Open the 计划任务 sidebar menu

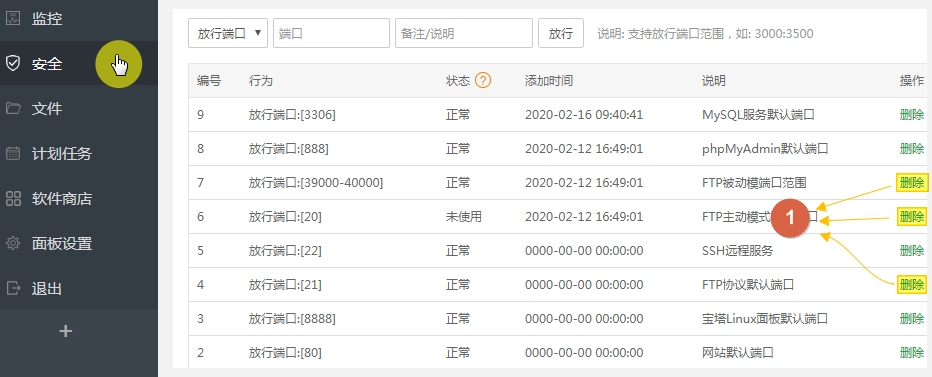click(x=79, y=153)
